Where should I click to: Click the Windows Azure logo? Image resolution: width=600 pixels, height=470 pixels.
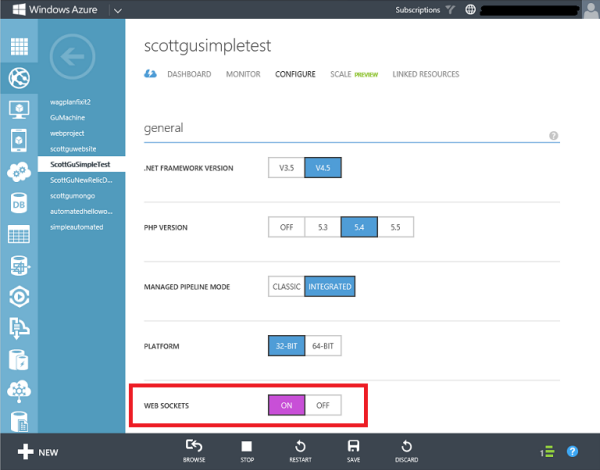click(x=55, y=10)
